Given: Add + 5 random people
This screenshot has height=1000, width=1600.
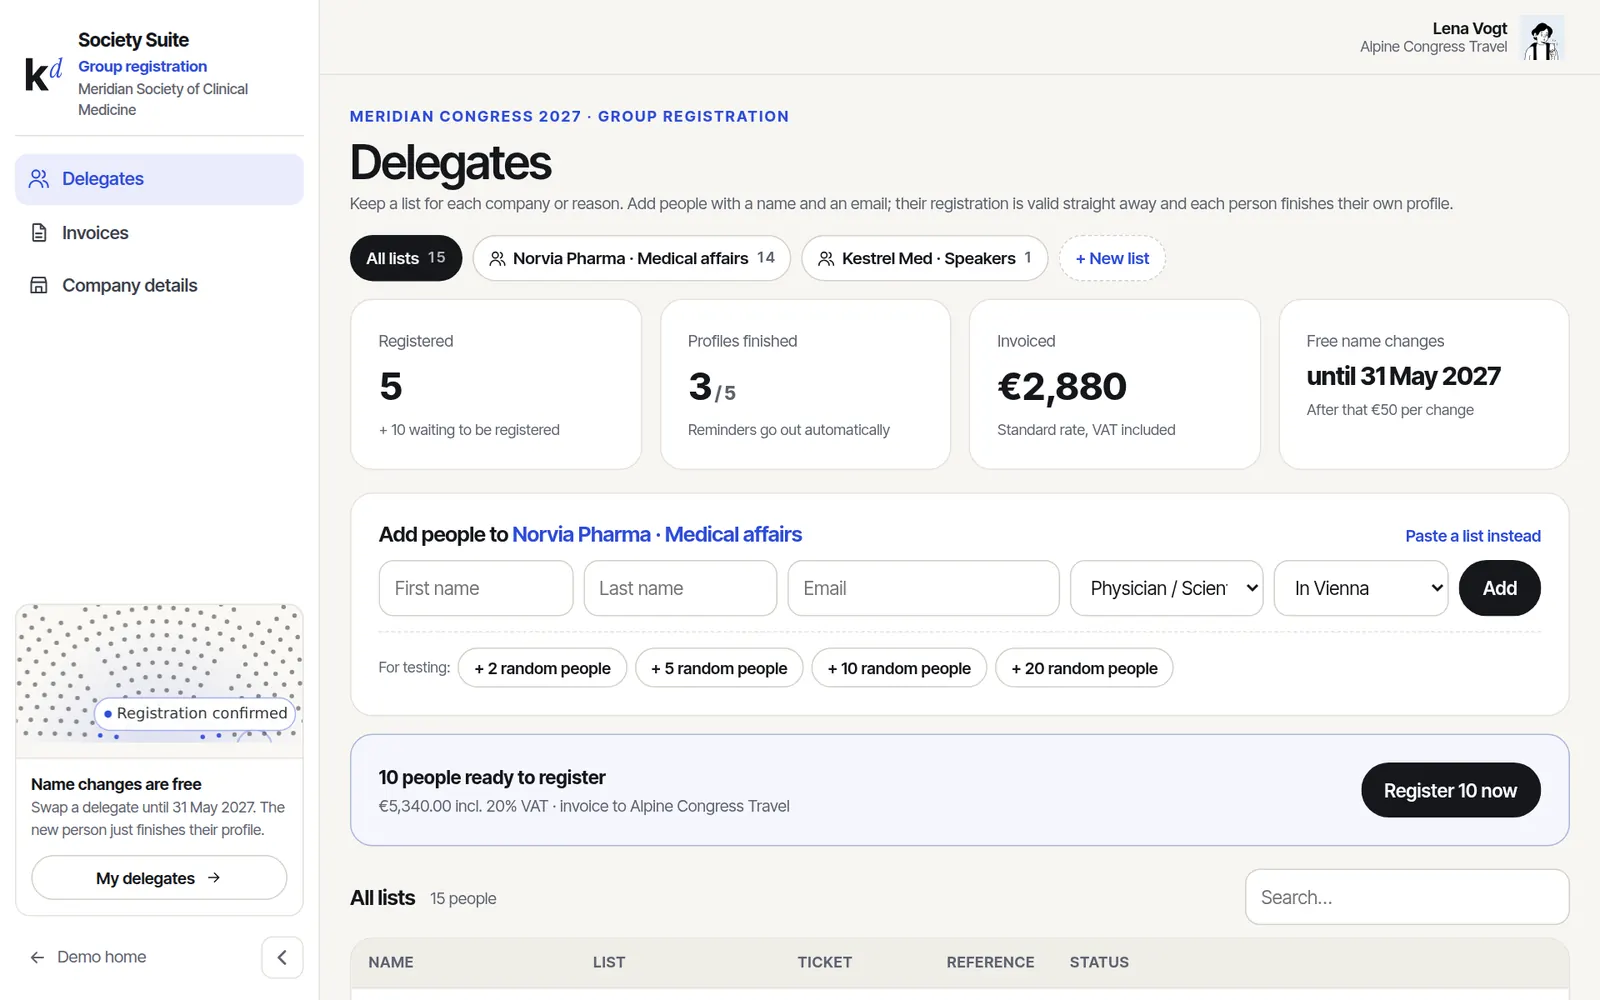Looking at the screenshot, I should point(719,668).
